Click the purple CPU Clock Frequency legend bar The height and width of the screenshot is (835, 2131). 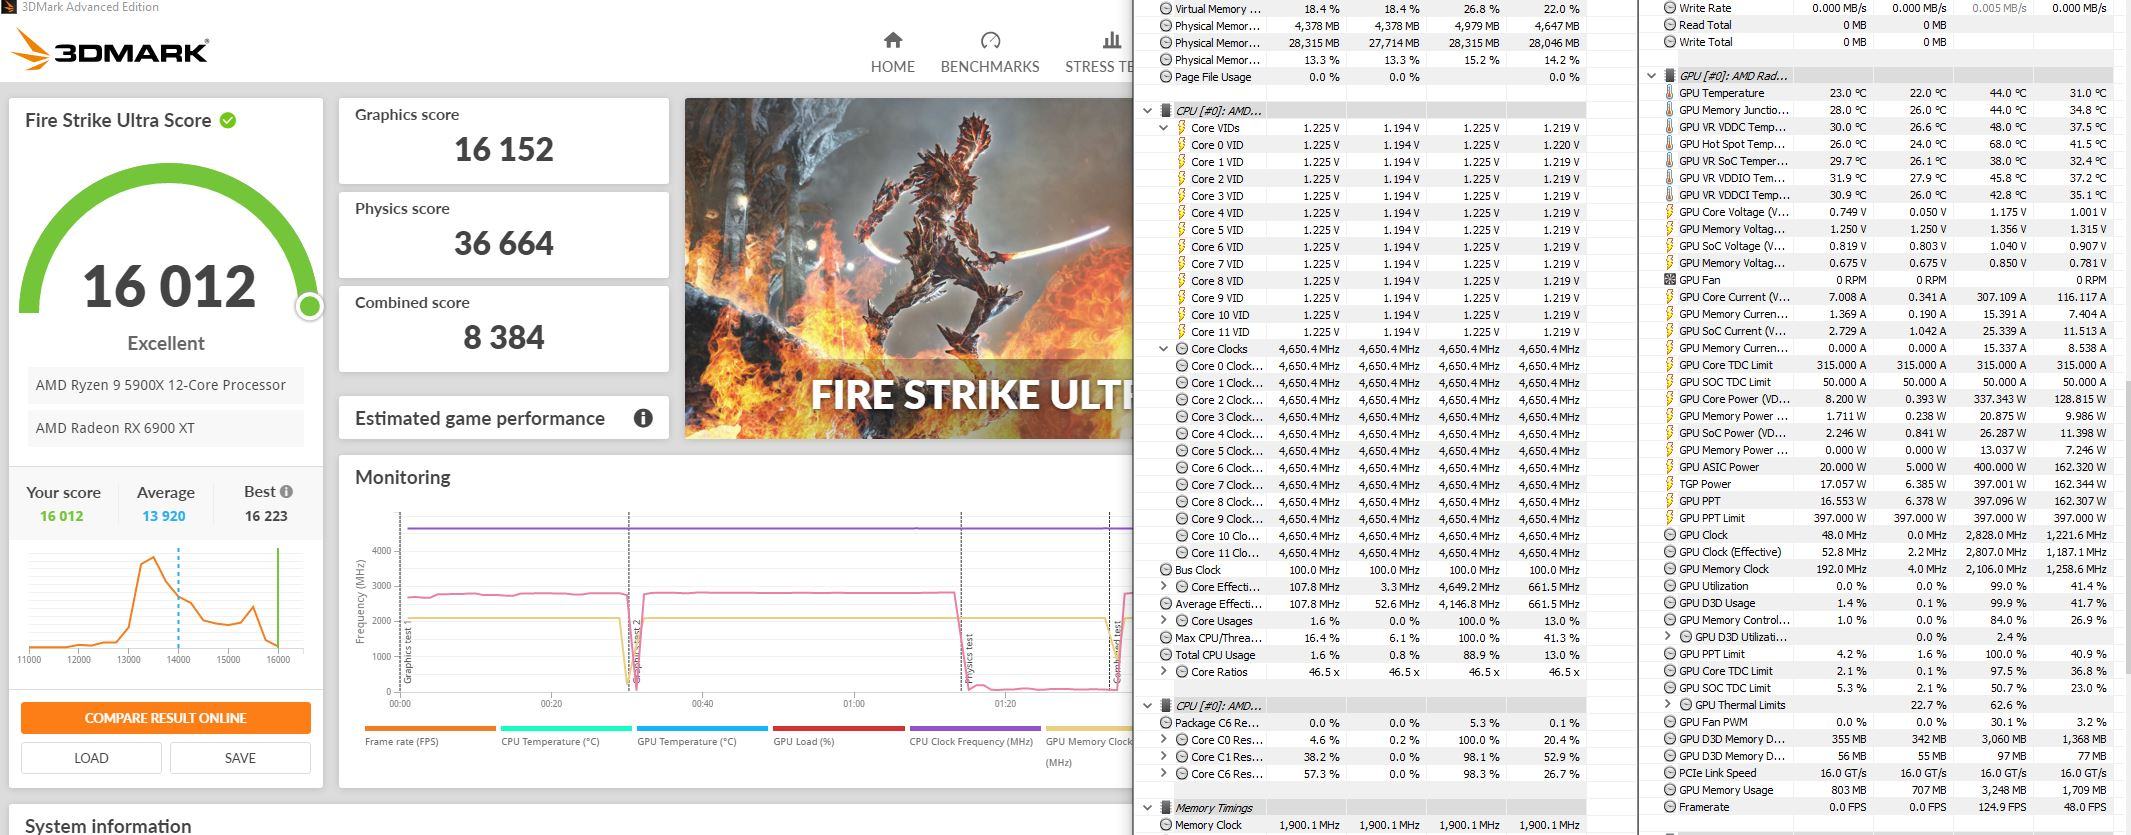click(x=974, y=728)
